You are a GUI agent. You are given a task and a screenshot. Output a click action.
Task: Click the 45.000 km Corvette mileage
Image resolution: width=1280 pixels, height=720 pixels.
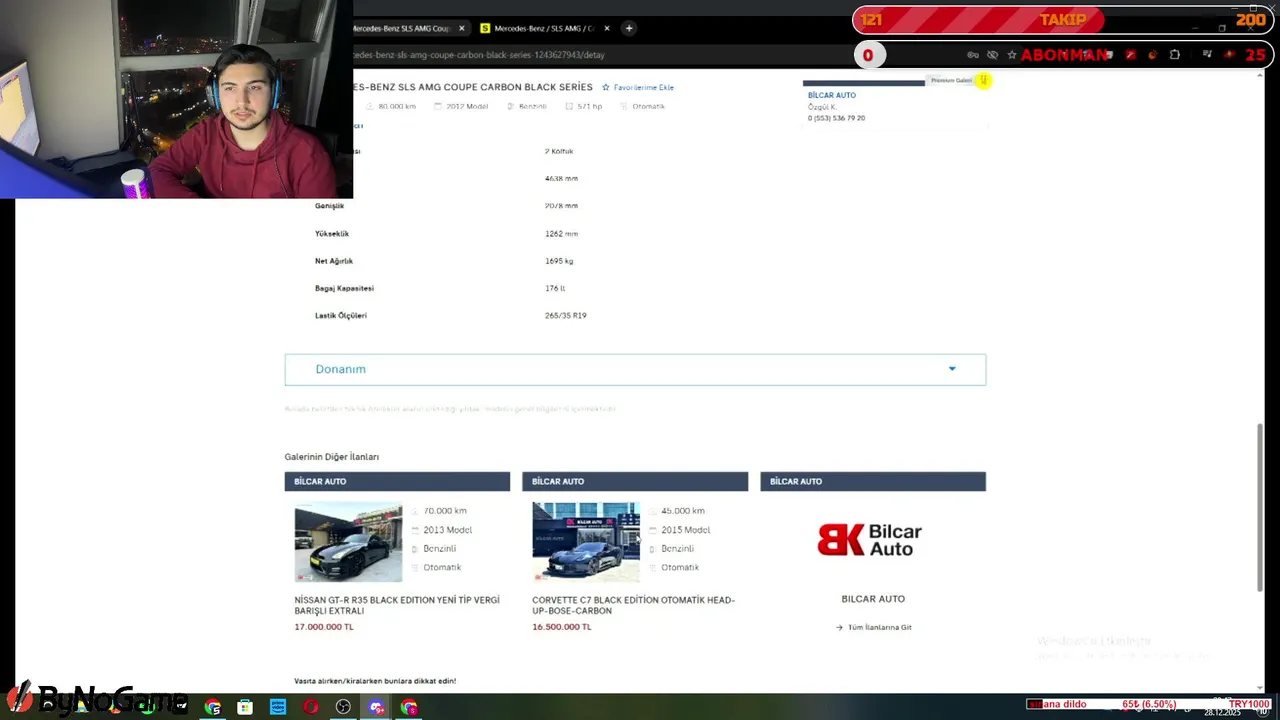[x=683, y=511]
